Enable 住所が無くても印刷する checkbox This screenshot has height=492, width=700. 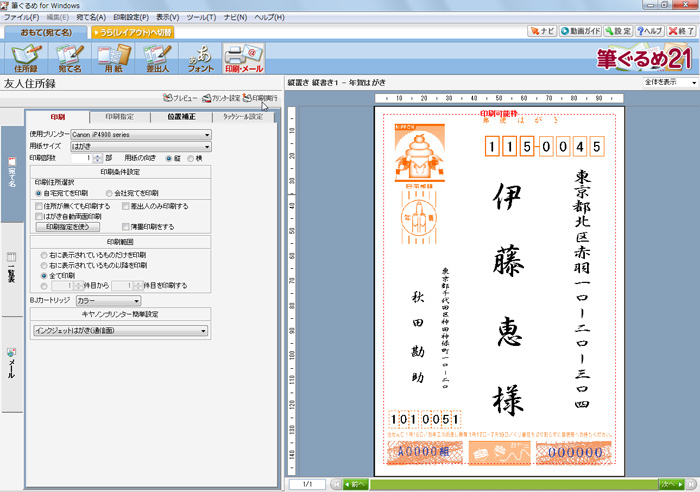(x=39, y=205)
